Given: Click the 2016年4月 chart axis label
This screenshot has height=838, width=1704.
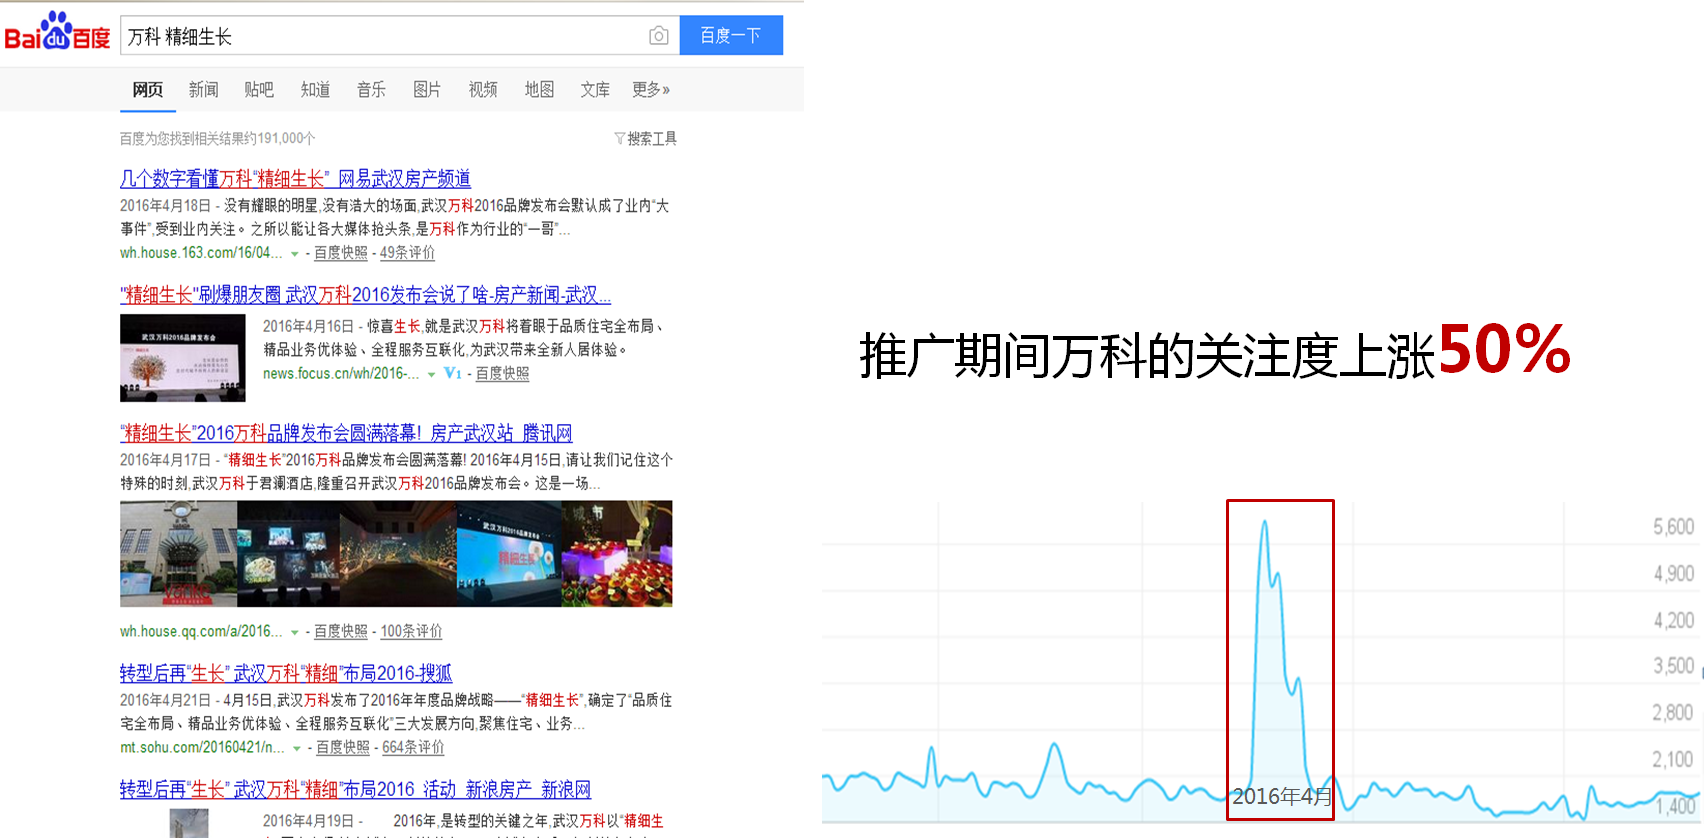Looking at the screenshot, I should [x=1282, y=796].
